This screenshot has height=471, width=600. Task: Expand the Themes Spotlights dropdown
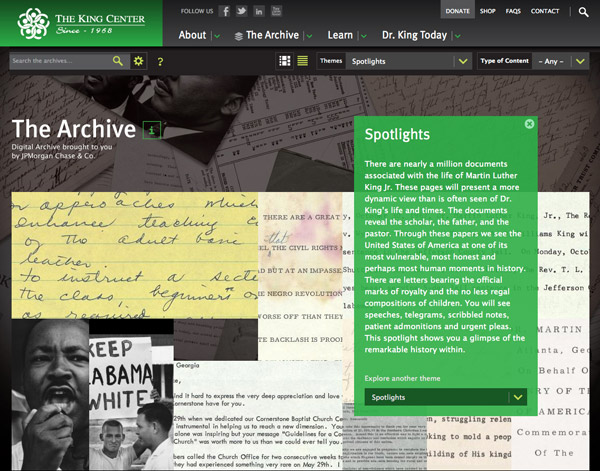[x=462, y=61]
